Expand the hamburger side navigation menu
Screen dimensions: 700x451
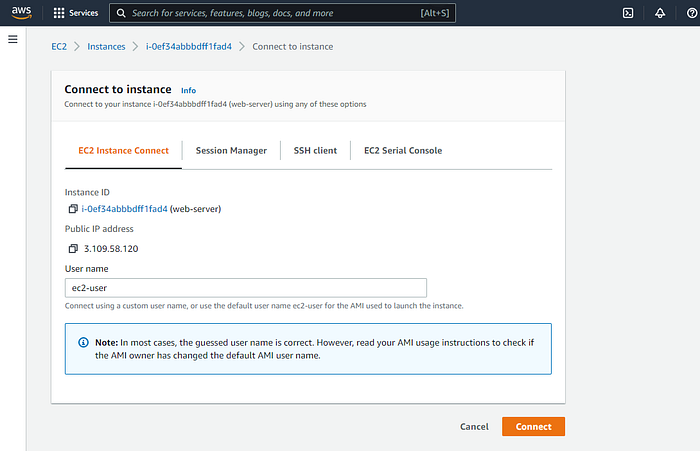point(13,39)
